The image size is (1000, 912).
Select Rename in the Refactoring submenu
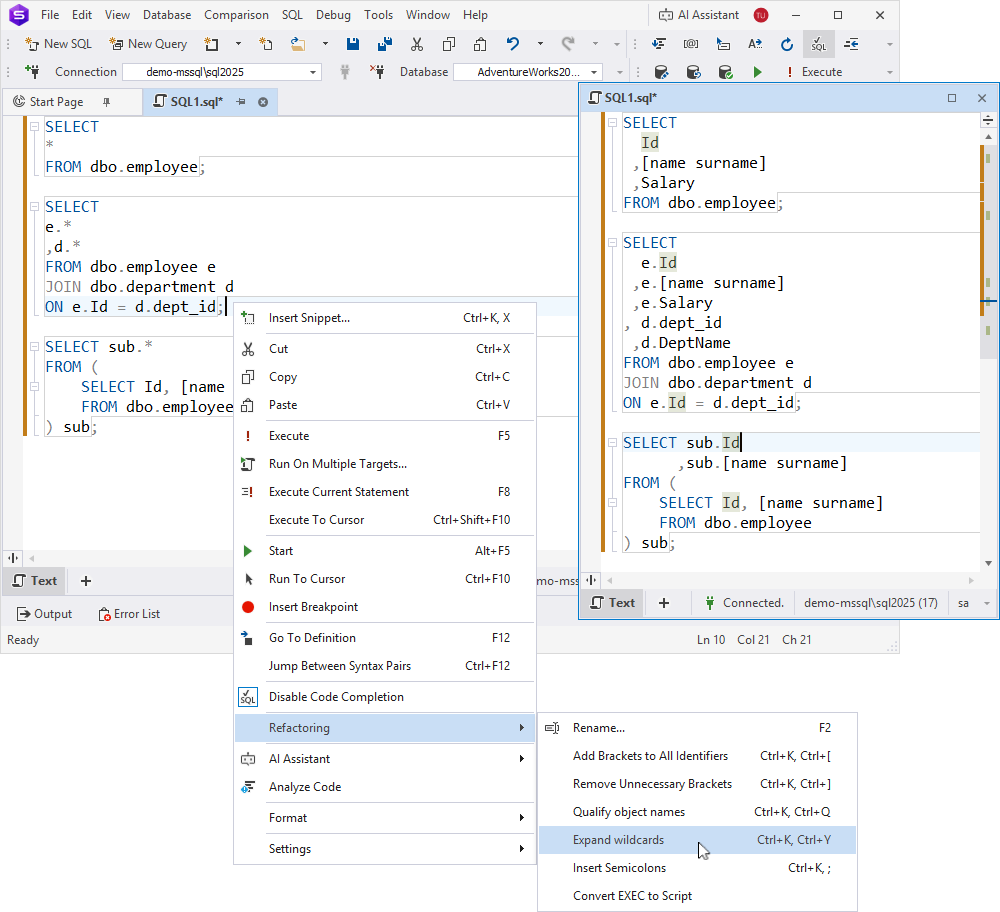(697, 728)
